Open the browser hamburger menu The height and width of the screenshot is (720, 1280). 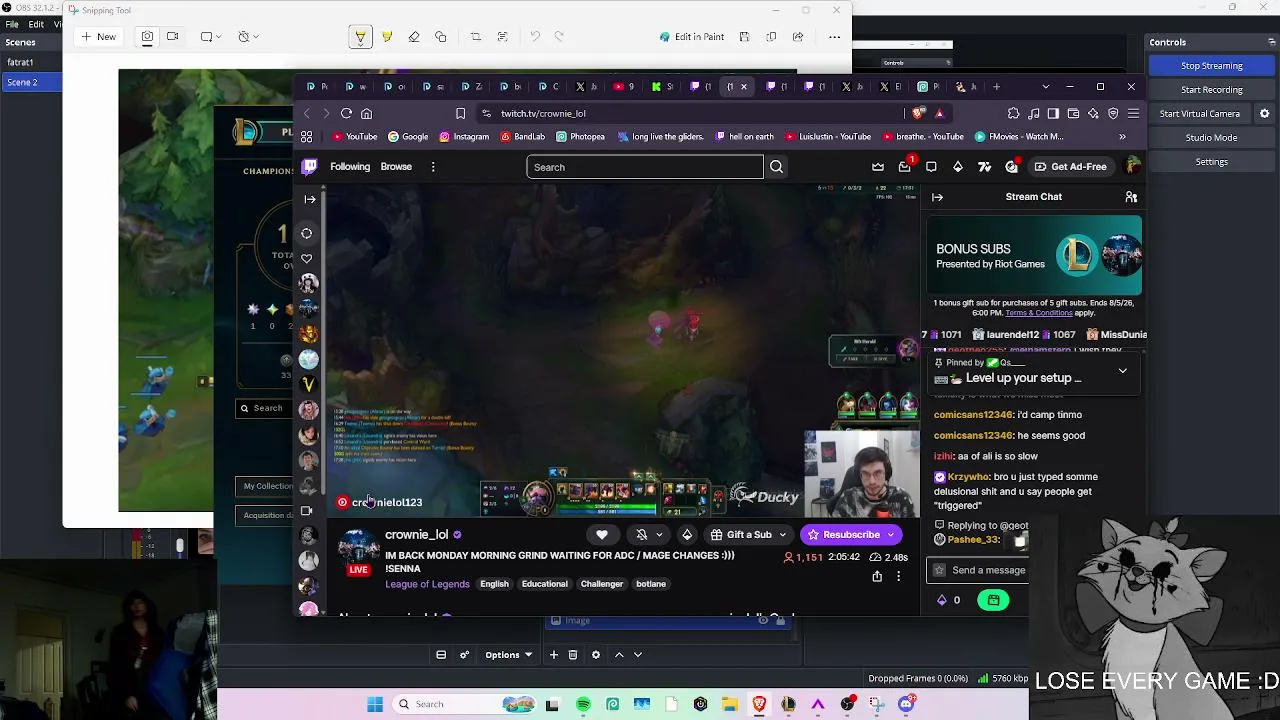(x=1132, y=114)
